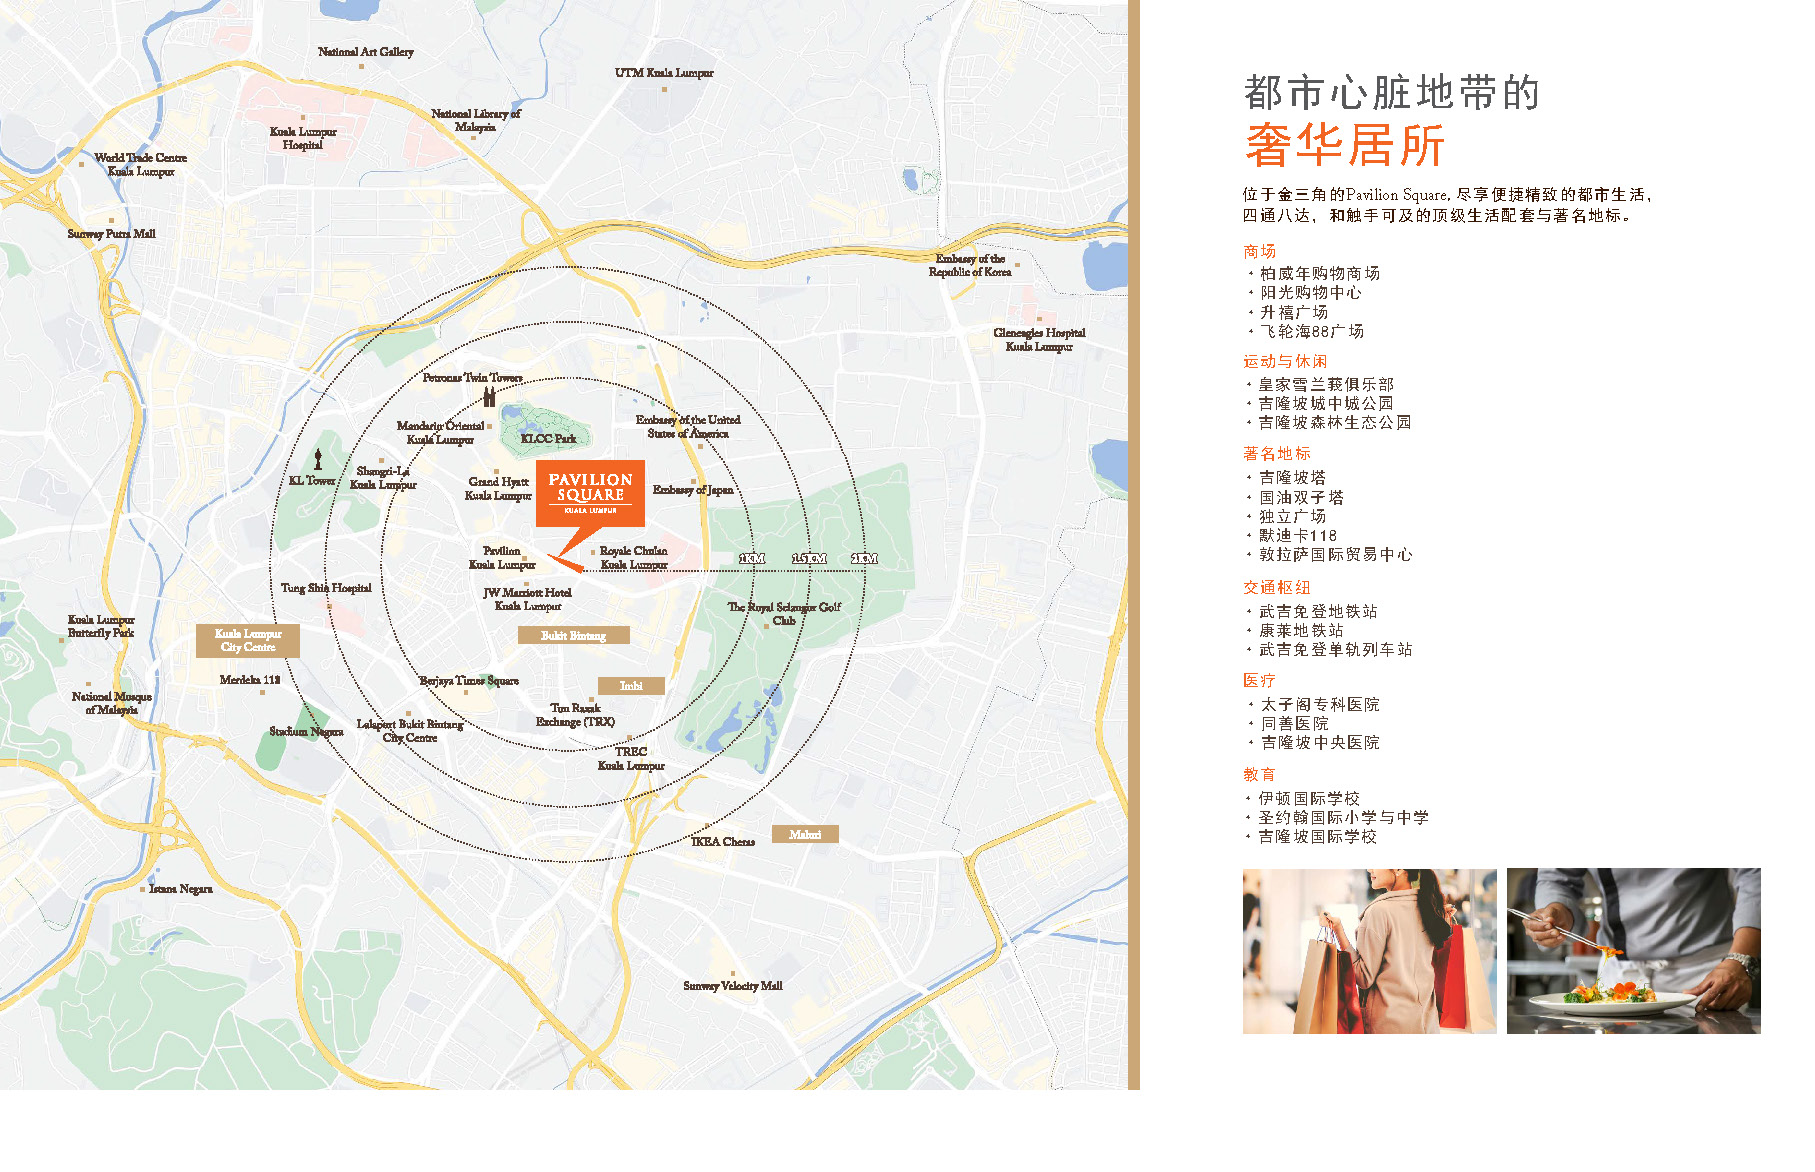Viewport: 1815px width, 1172px height.
Task: Click the Tung Shin Hospital label
Action: click(326, 588)
